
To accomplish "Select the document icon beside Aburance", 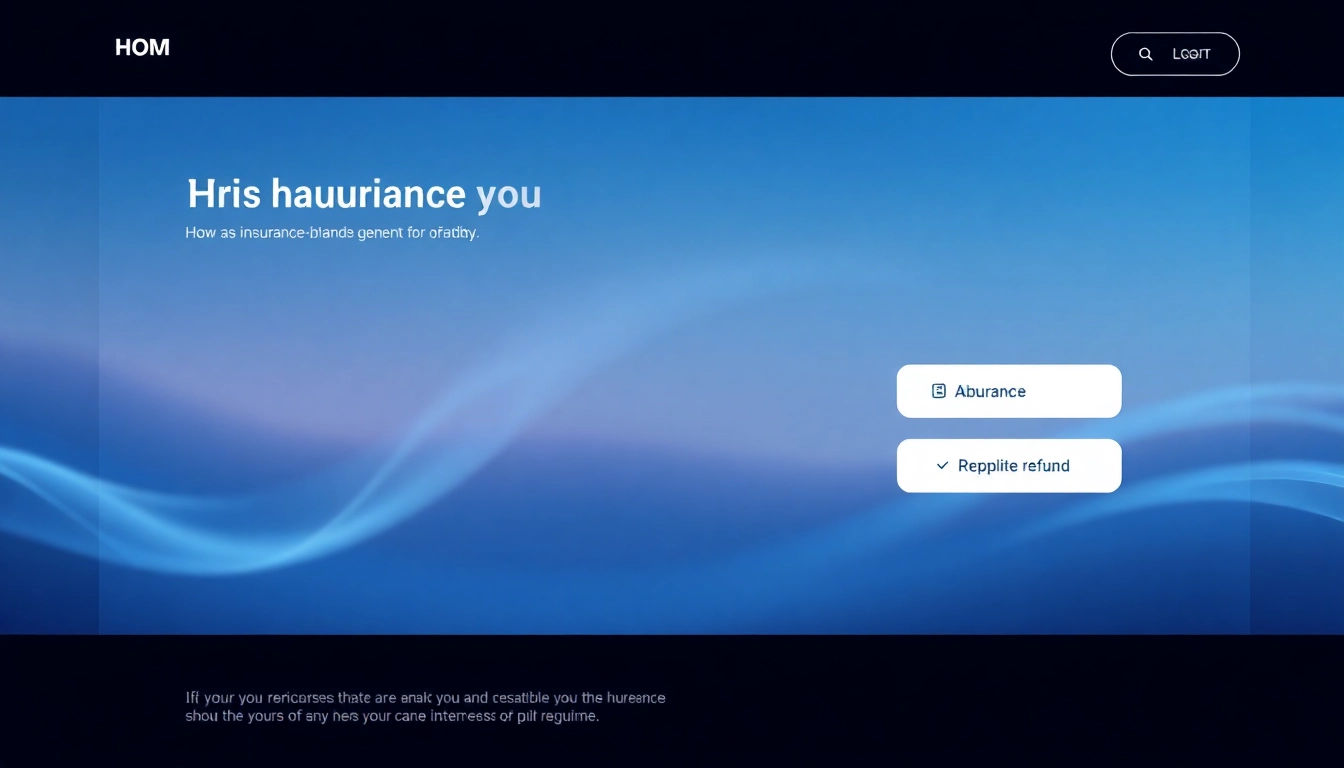I will tap(939, 391).
